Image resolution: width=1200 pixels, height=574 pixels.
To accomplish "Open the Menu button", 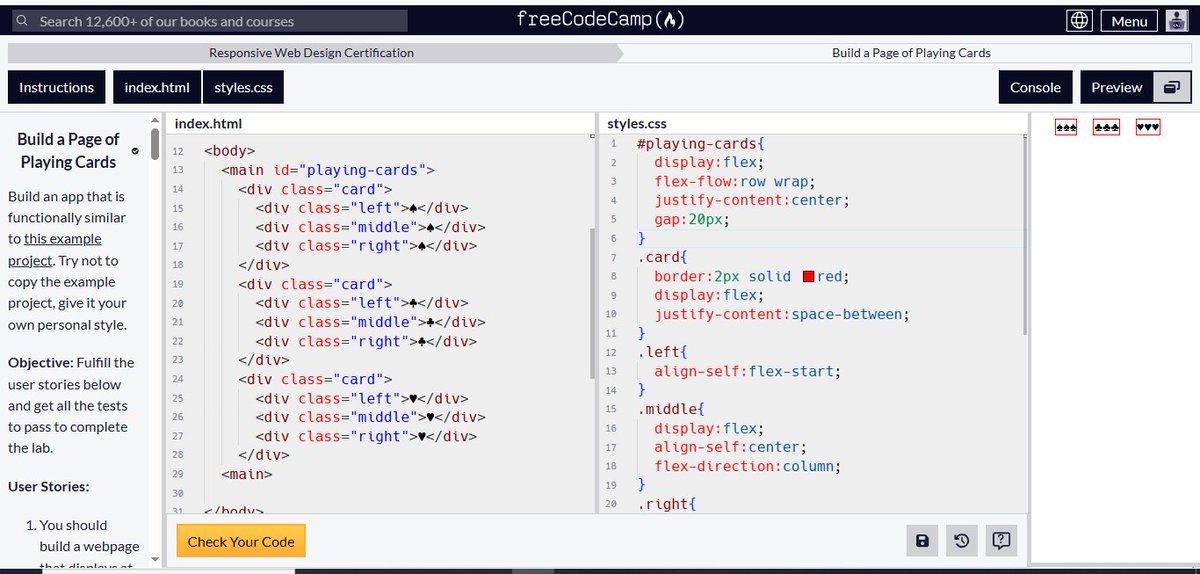I will tap(1129, 21).
